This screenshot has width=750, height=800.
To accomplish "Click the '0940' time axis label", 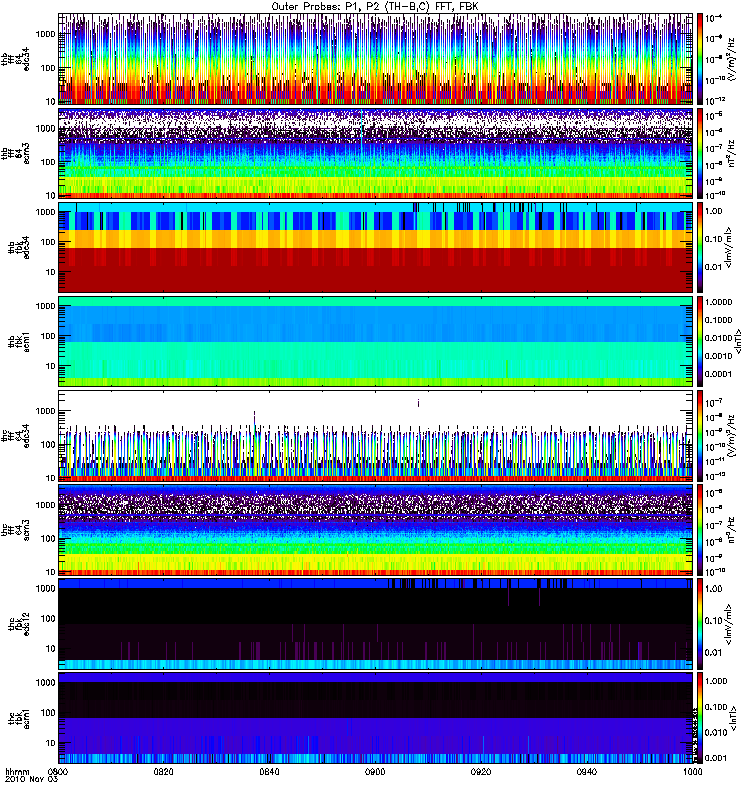I will [x=587, y=771].
